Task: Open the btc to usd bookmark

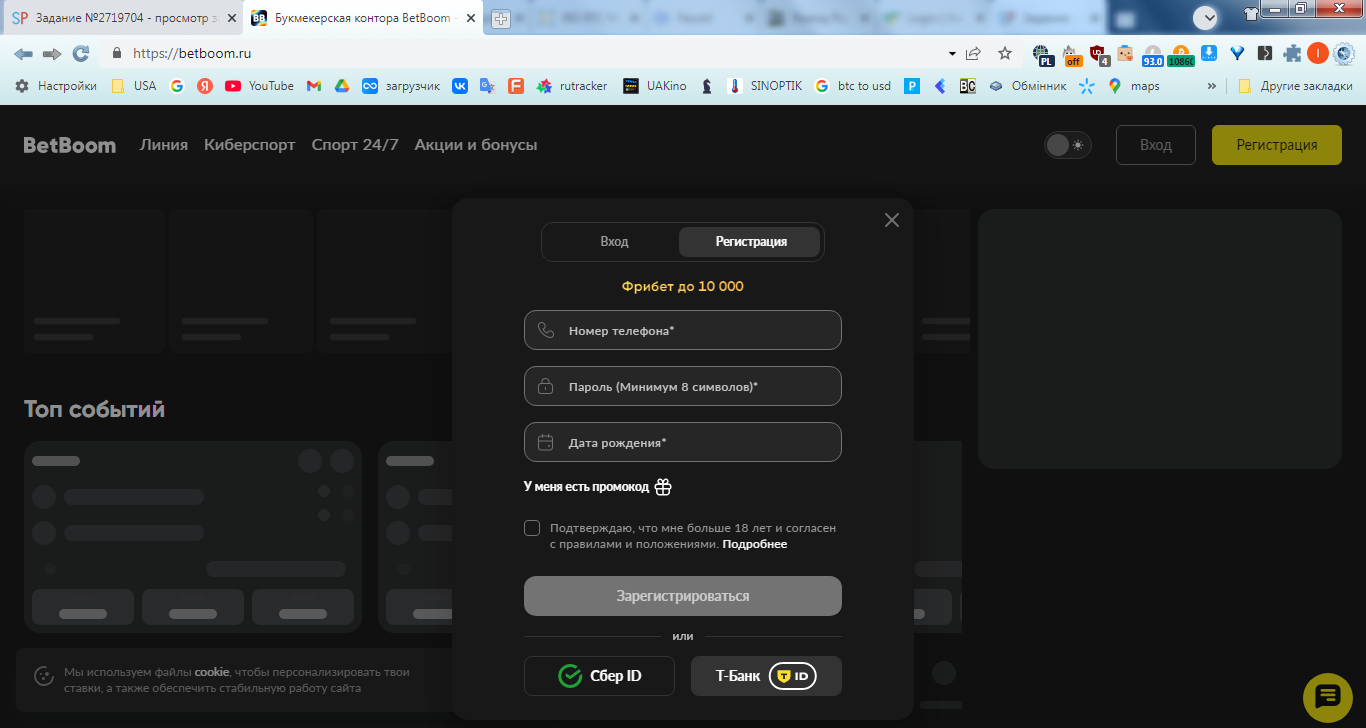Action: [x=853, y=86]
